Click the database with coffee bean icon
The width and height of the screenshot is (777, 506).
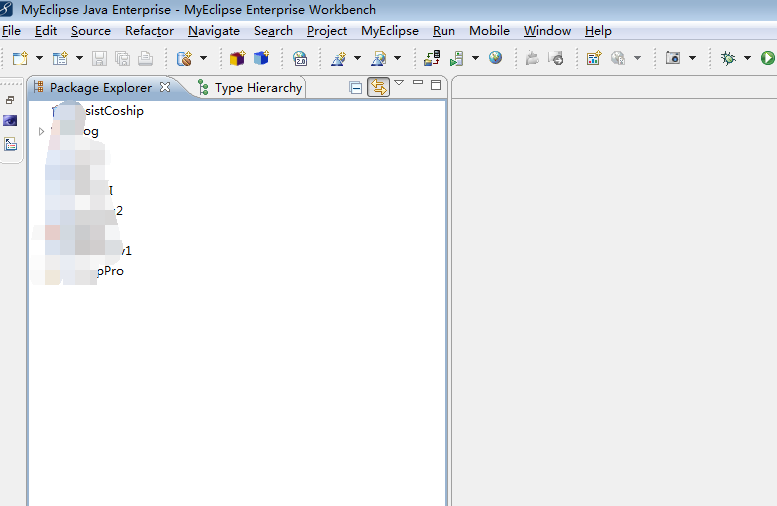pos(184,58)
